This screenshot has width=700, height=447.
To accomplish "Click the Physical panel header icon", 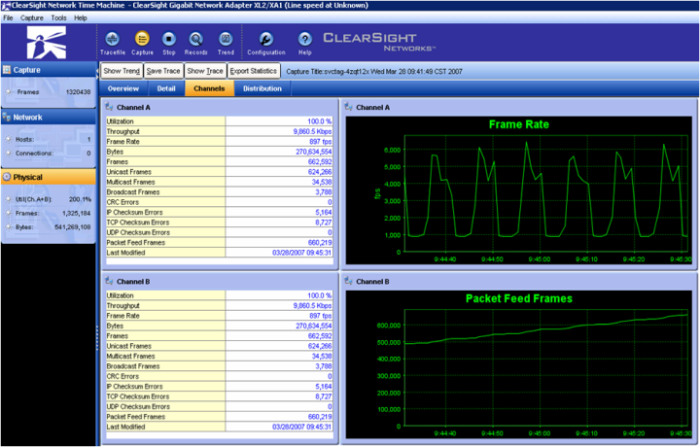I will coord(7,177).
